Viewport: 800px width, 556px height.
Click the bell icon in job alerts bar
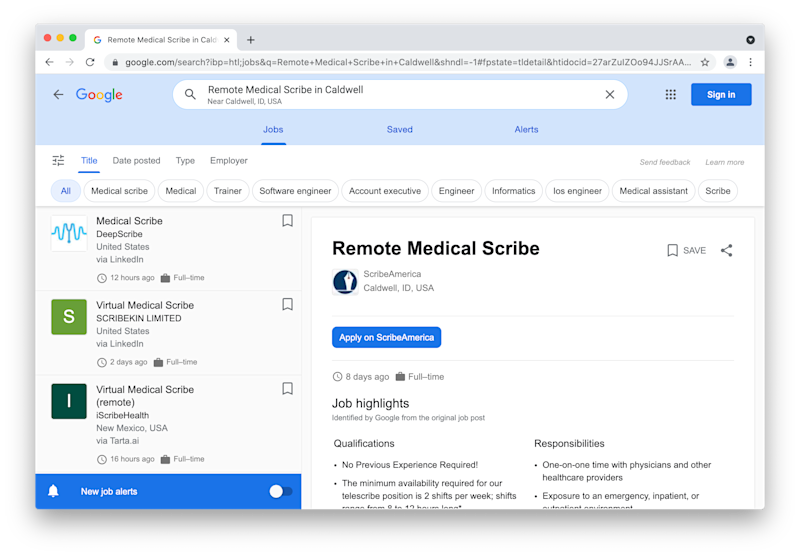click(x=53, y=491)
